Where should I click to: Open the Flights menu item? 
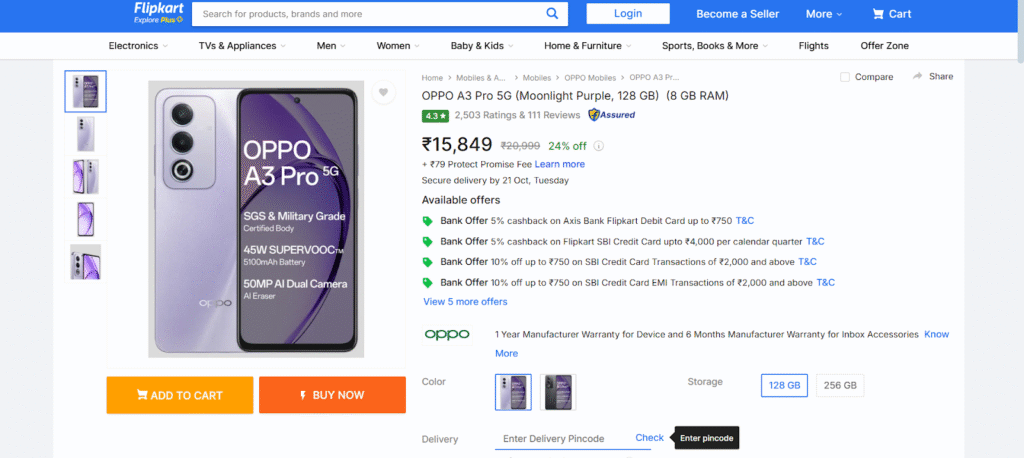[x=813, y=46]
